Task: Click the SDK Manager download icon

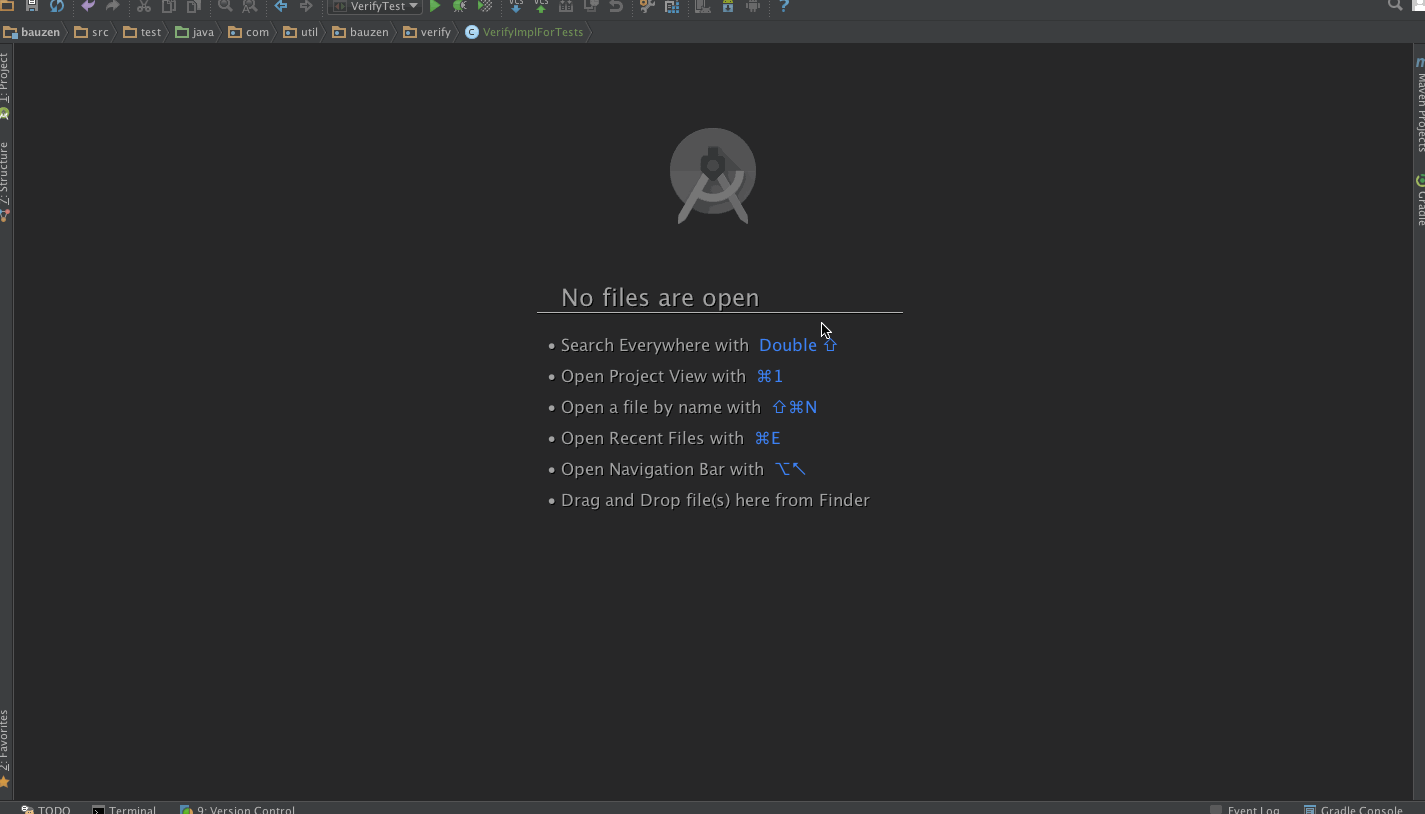Action: coord(728,6)
